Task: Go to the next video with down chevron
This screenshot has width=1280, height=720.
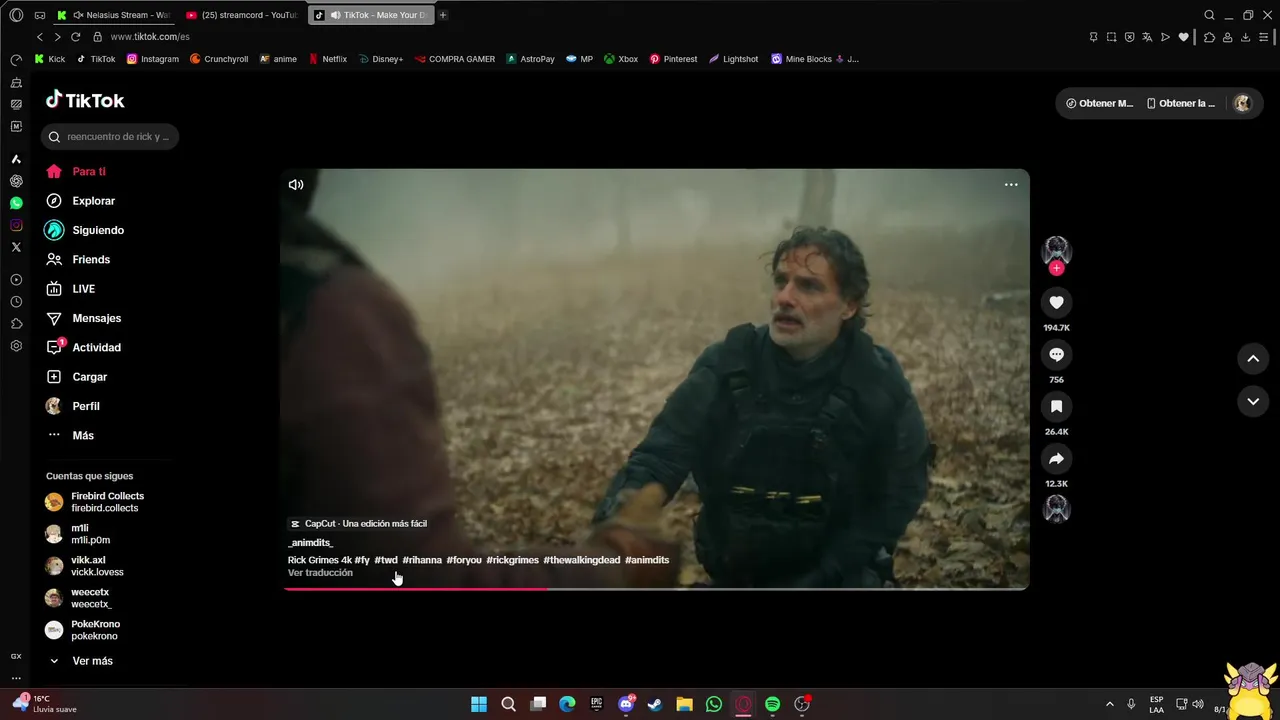Action: tap(1253, 401)
